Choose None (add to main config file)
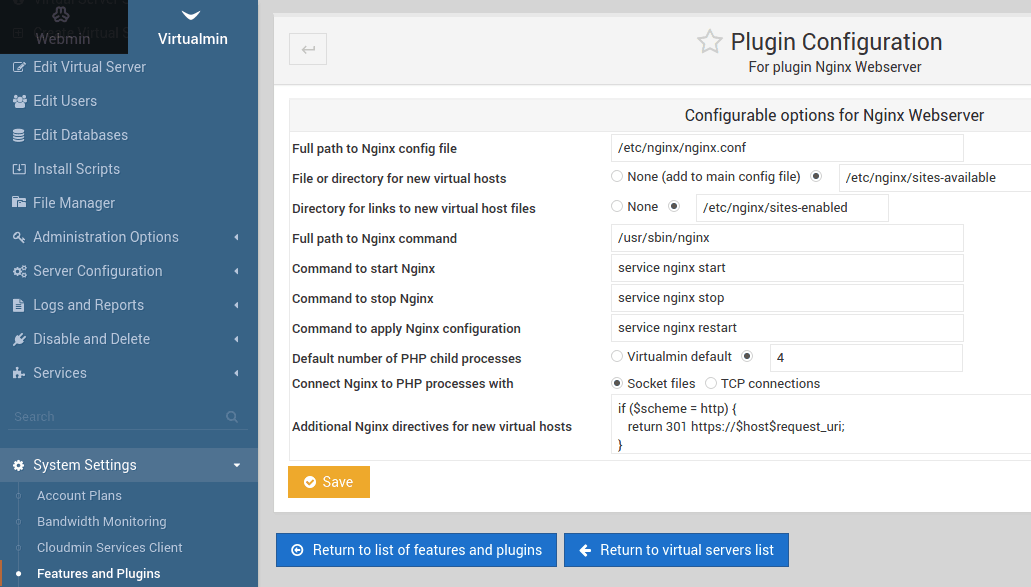The width and height of the screenshot is (1031, 587). point(616,177)
